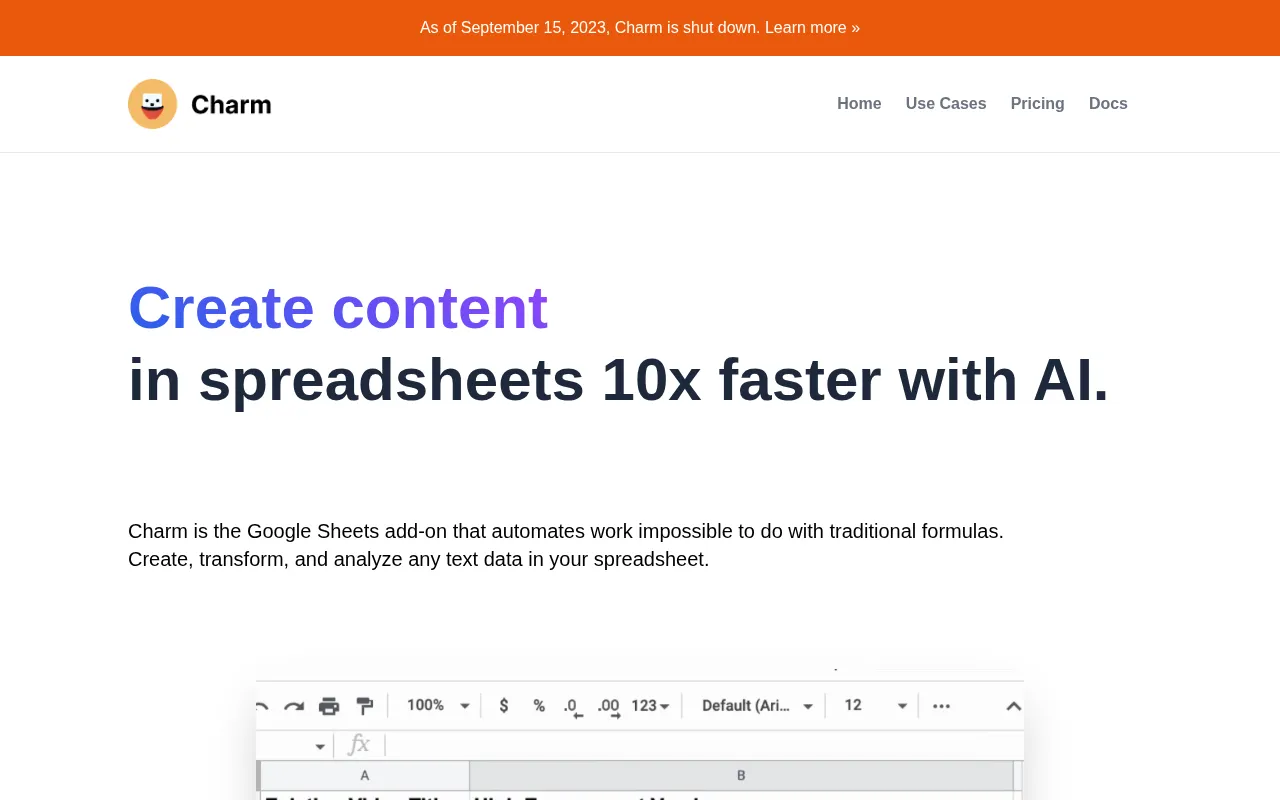
Task: Click the banner text "As of September 15, 2023"
Action: [x=513, y=28]
